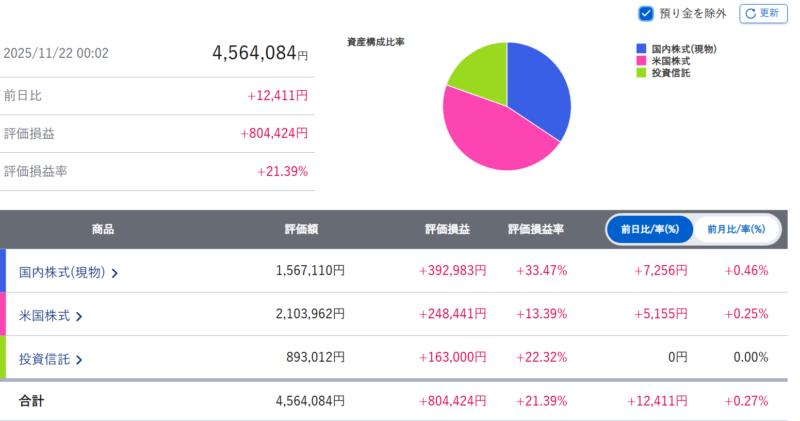Toggle the 預り金を除外 checkbox
The image size is (800, 421).
[646, 14]
